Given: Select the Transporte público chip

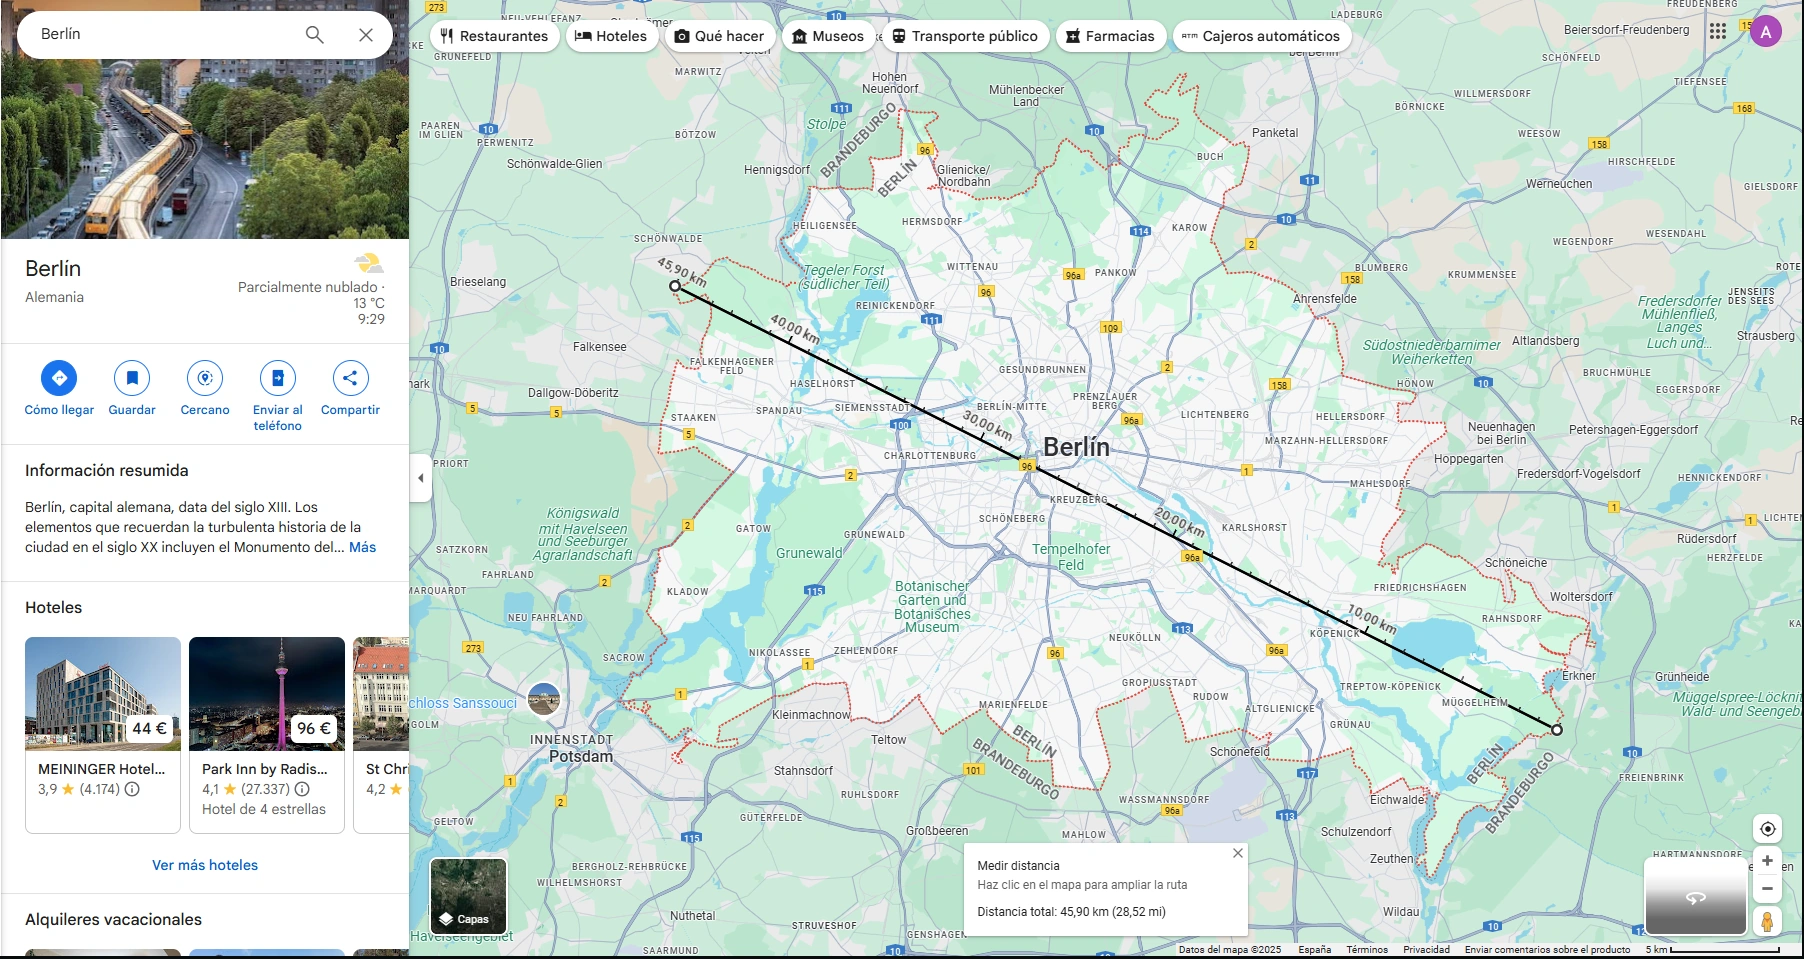Looking at the screenshot, I should point(965,36).
